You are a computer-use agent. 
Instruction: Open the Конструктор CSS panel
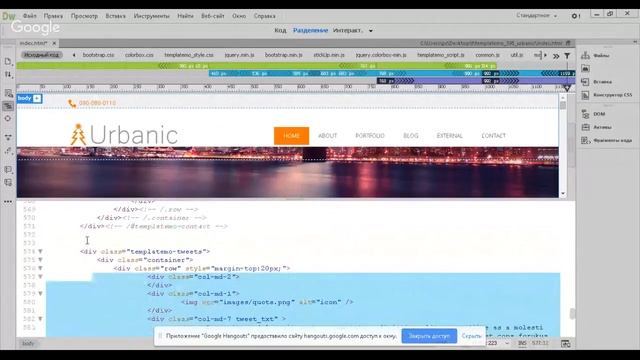coord(607,95)
